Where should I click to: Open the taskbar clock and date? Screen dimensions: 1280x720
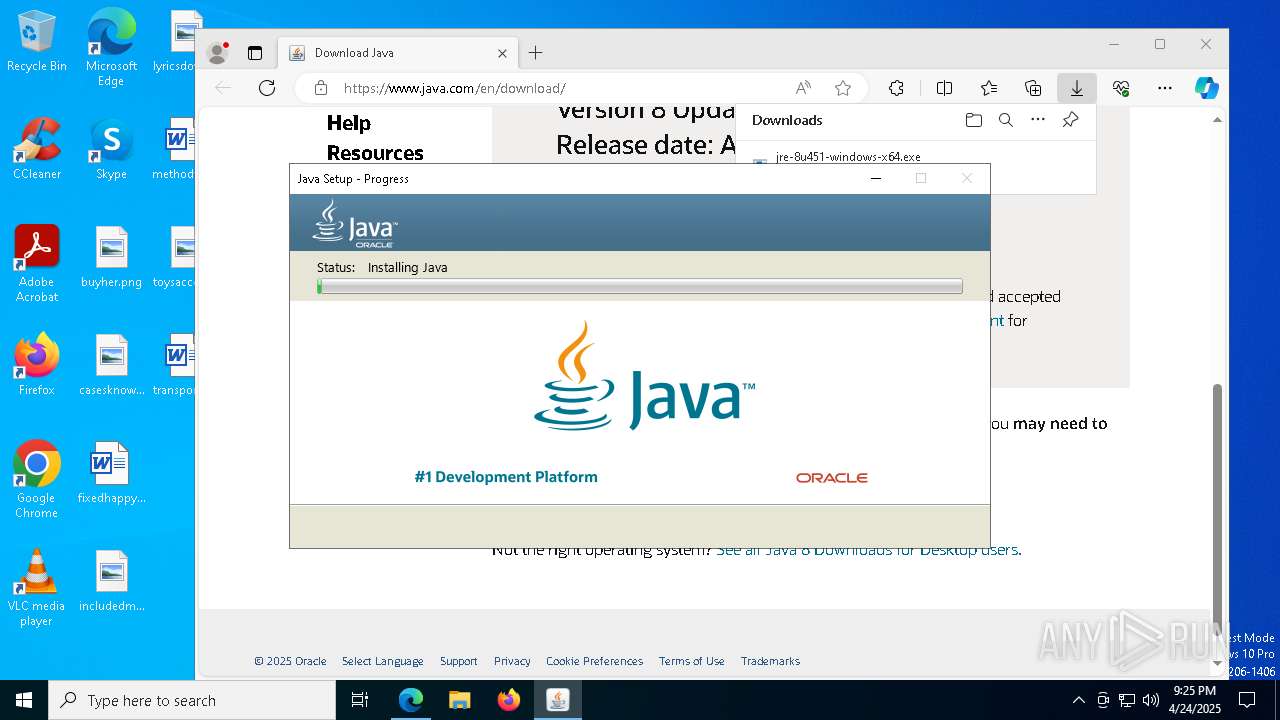coord(1194,700)
